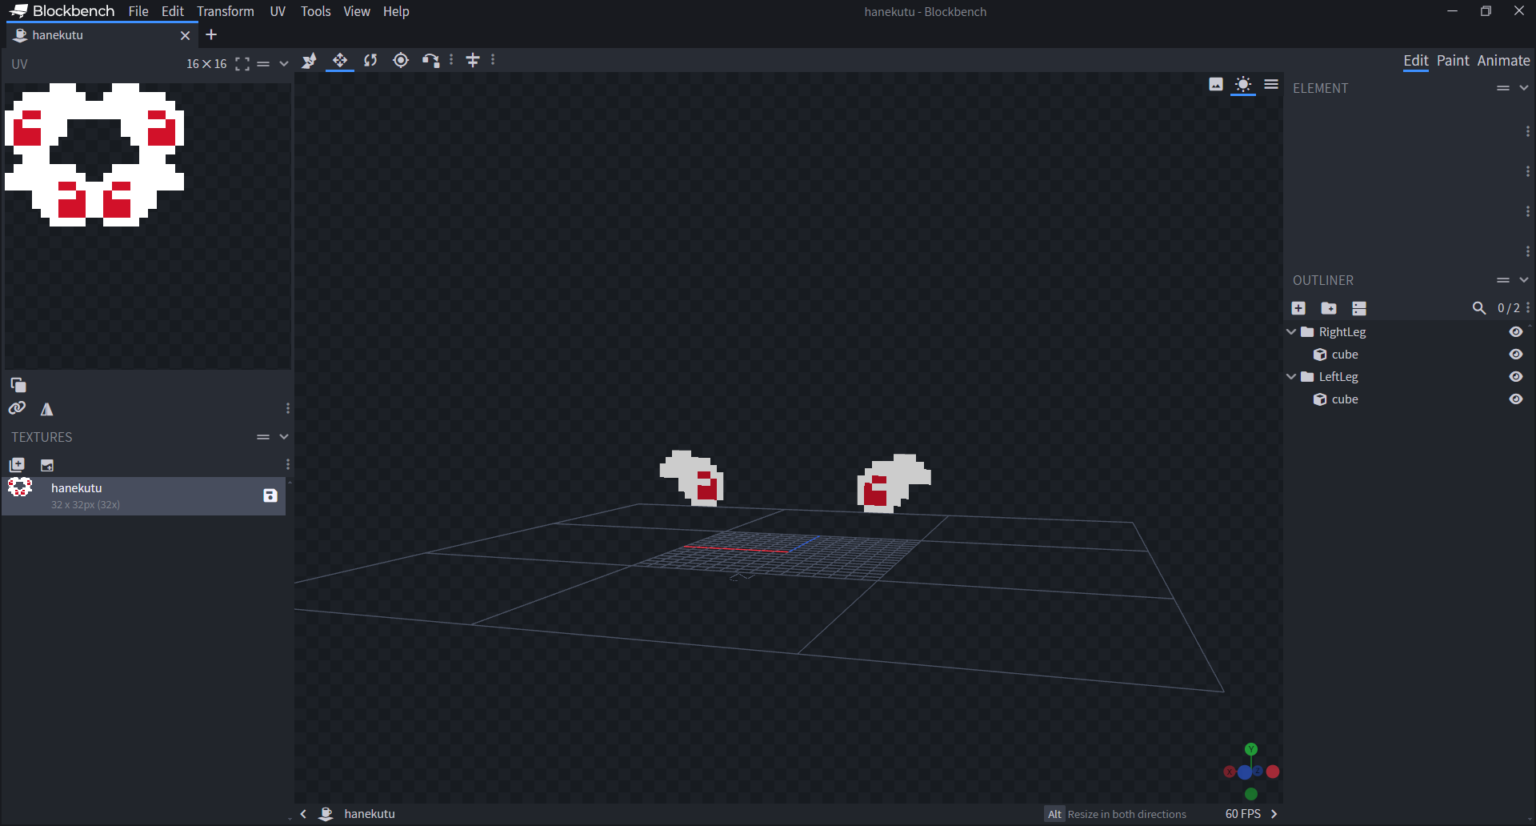Image resolution: width=1536 pixels, height=826 pixels.
Task: Select the Pivot tool
Action: pyautogui.click(x=400, y=60)
